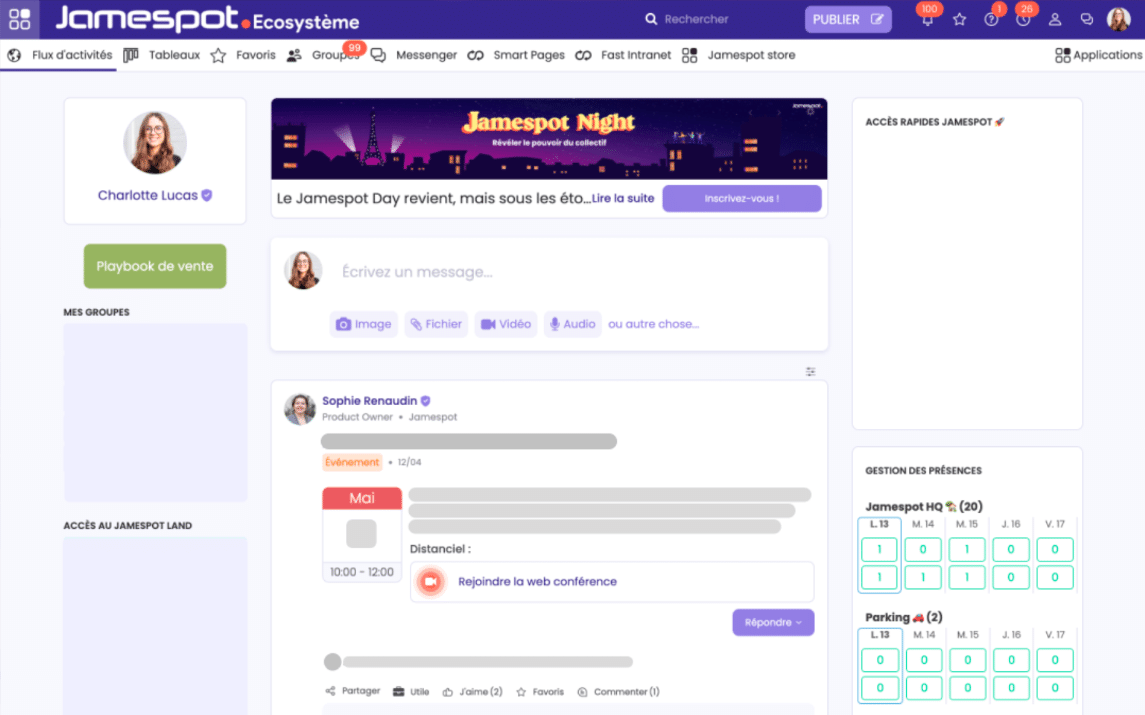
Task: Open the help question mark icon
Action: click(991, 19)
